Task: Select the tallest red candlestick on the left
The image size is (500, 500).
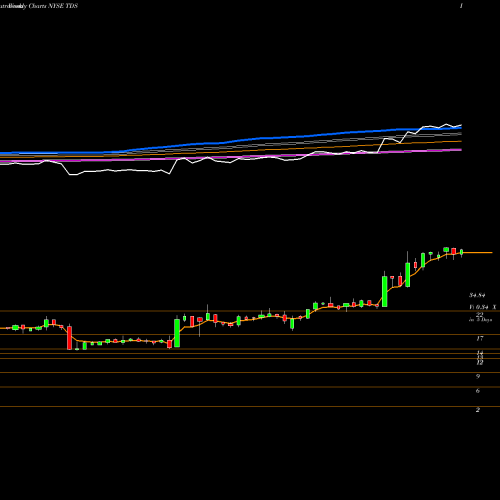Action: 69,338
